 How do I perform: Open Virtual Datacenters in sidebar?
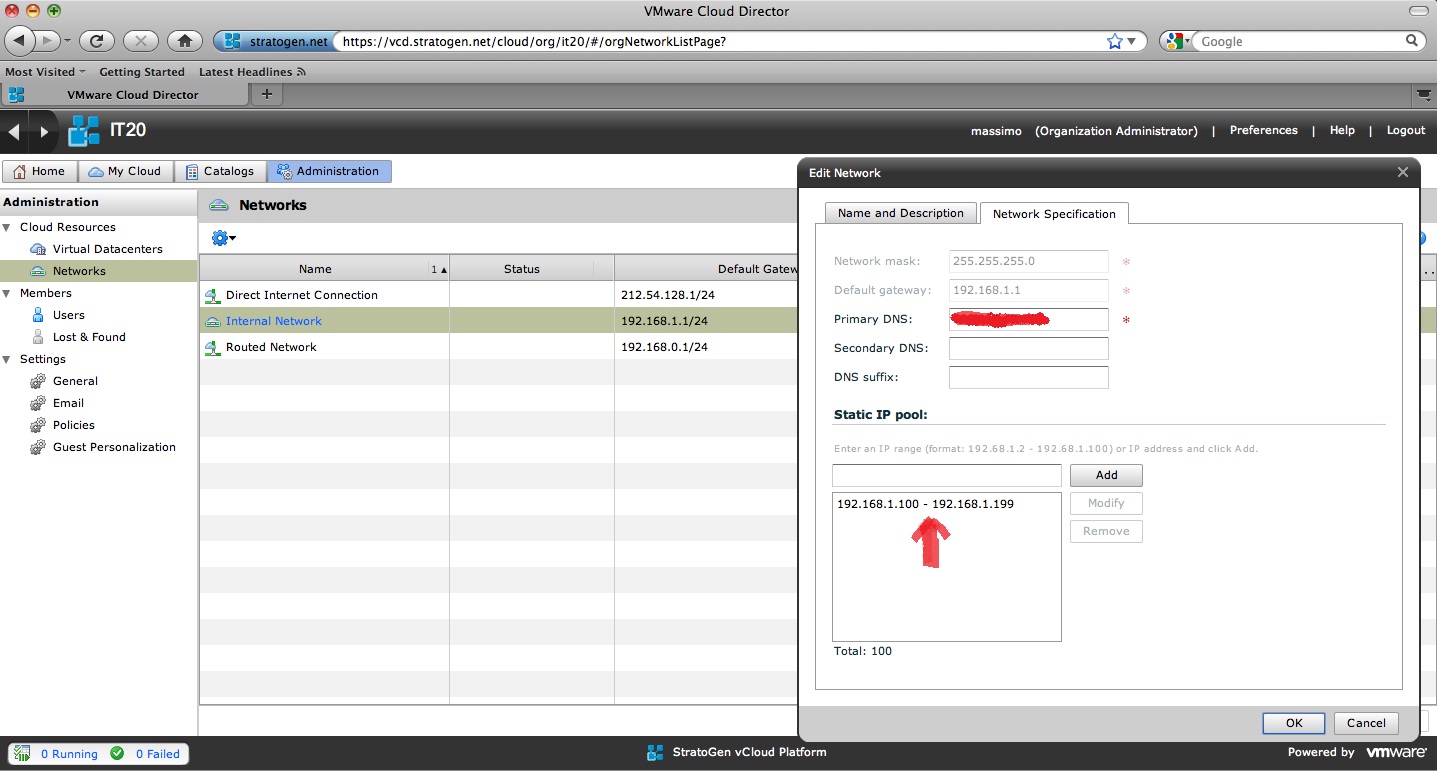tap(107, 249)
